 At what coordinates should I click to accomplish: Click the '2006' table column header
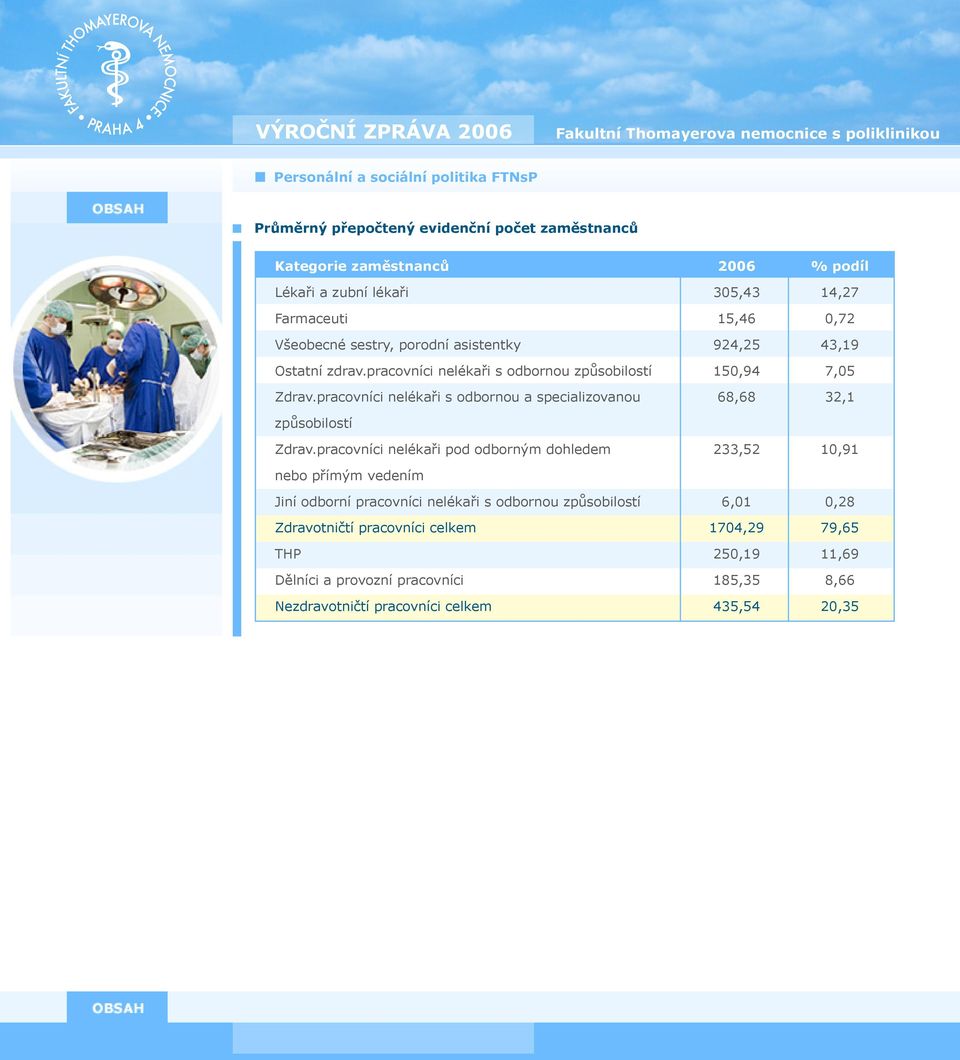point(736,266)
